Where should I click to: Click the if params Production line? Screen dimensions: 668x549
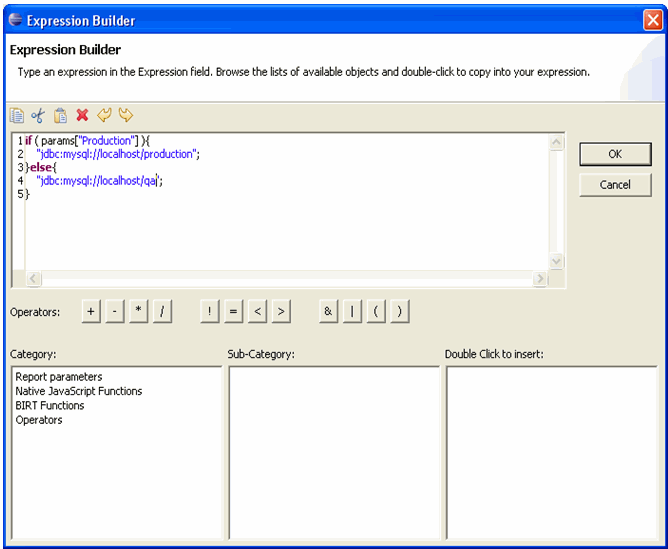[x=87, y=141]
